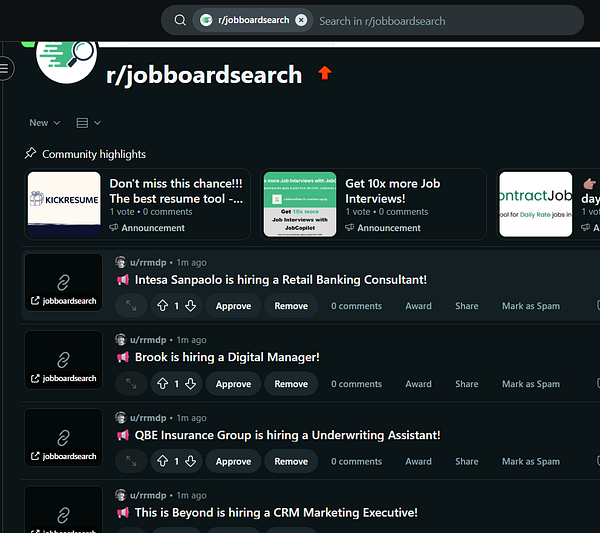This screenshot has height=533, width=600.
Task: Open QBE Insurance Underwriting Assistant post
Action: point(287,435)
